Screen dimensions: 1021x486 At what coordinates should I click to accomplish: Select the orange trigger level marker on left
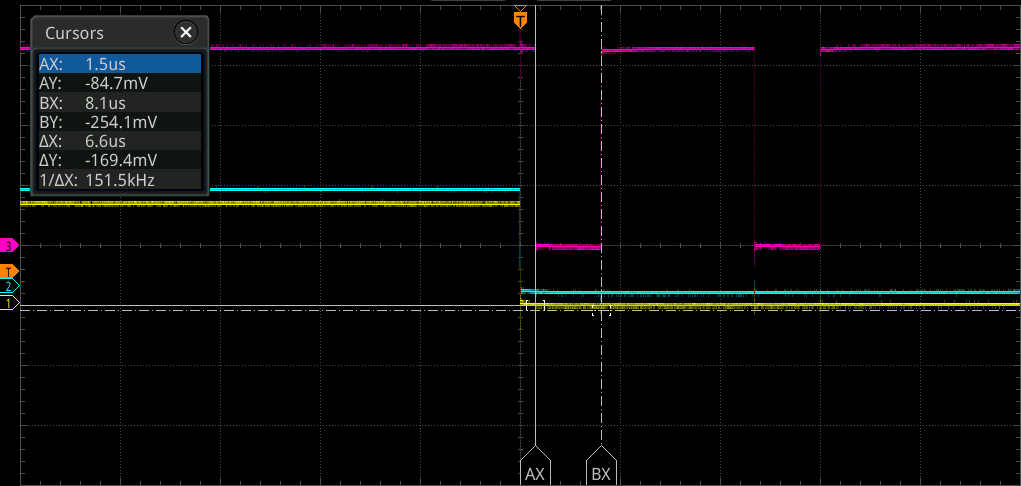click(x=10, y=271)
